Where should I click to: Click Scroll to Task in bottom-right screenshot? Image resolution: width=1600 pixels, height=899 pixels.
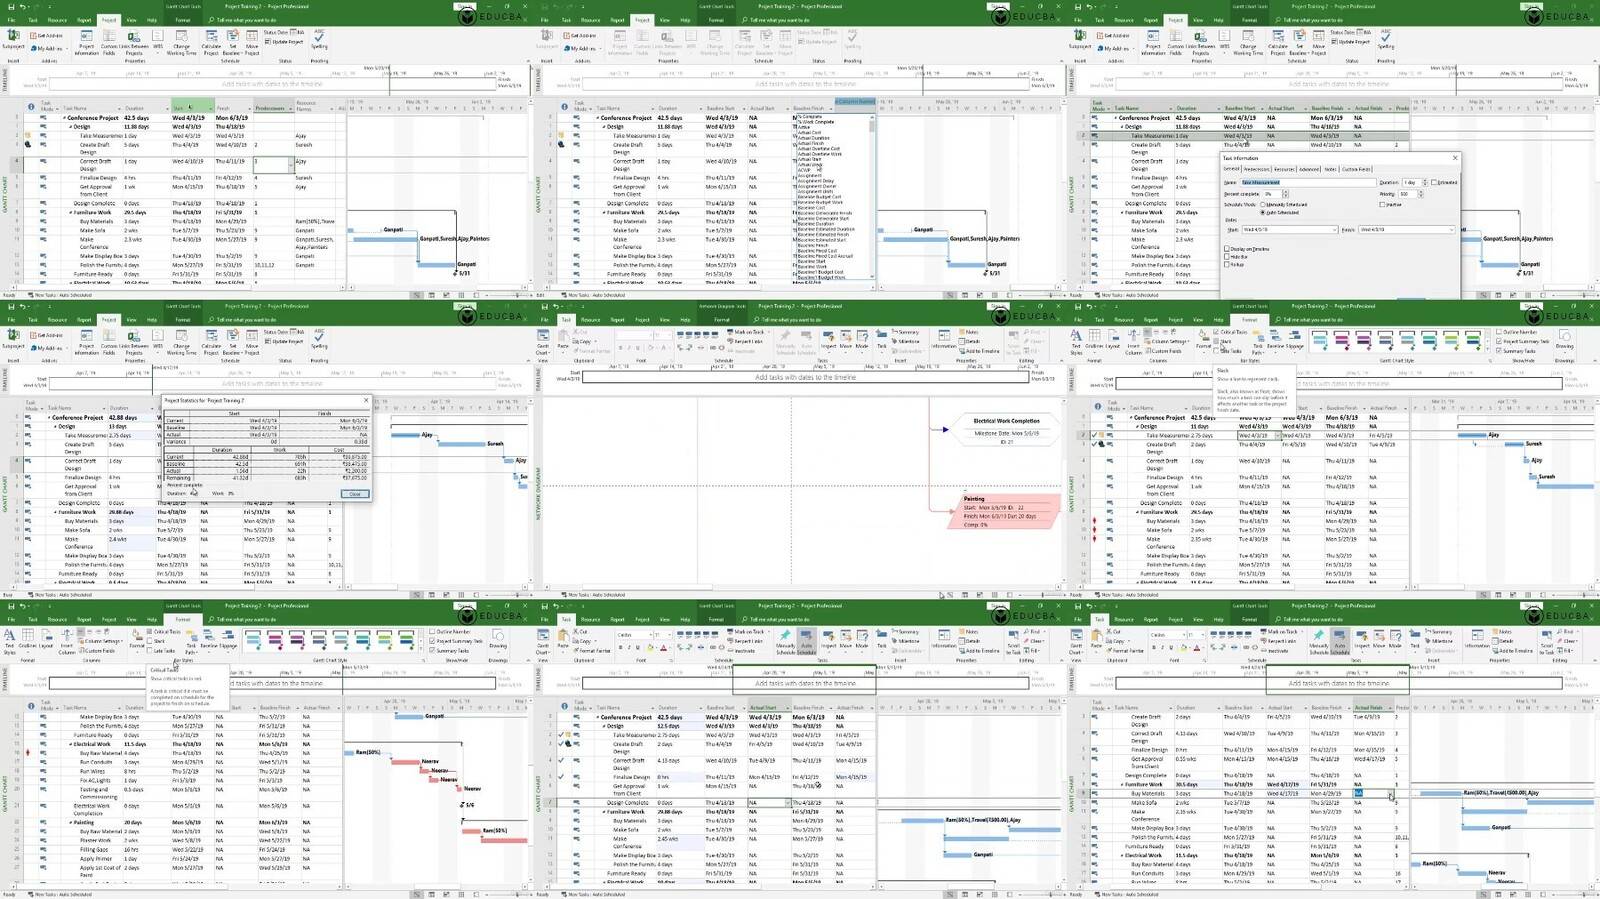click(1547, 643)
